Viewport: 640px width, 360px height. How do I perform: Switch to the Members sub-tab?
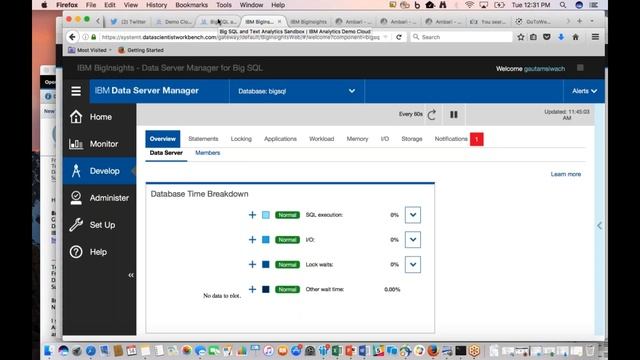[x=208, y=153]
